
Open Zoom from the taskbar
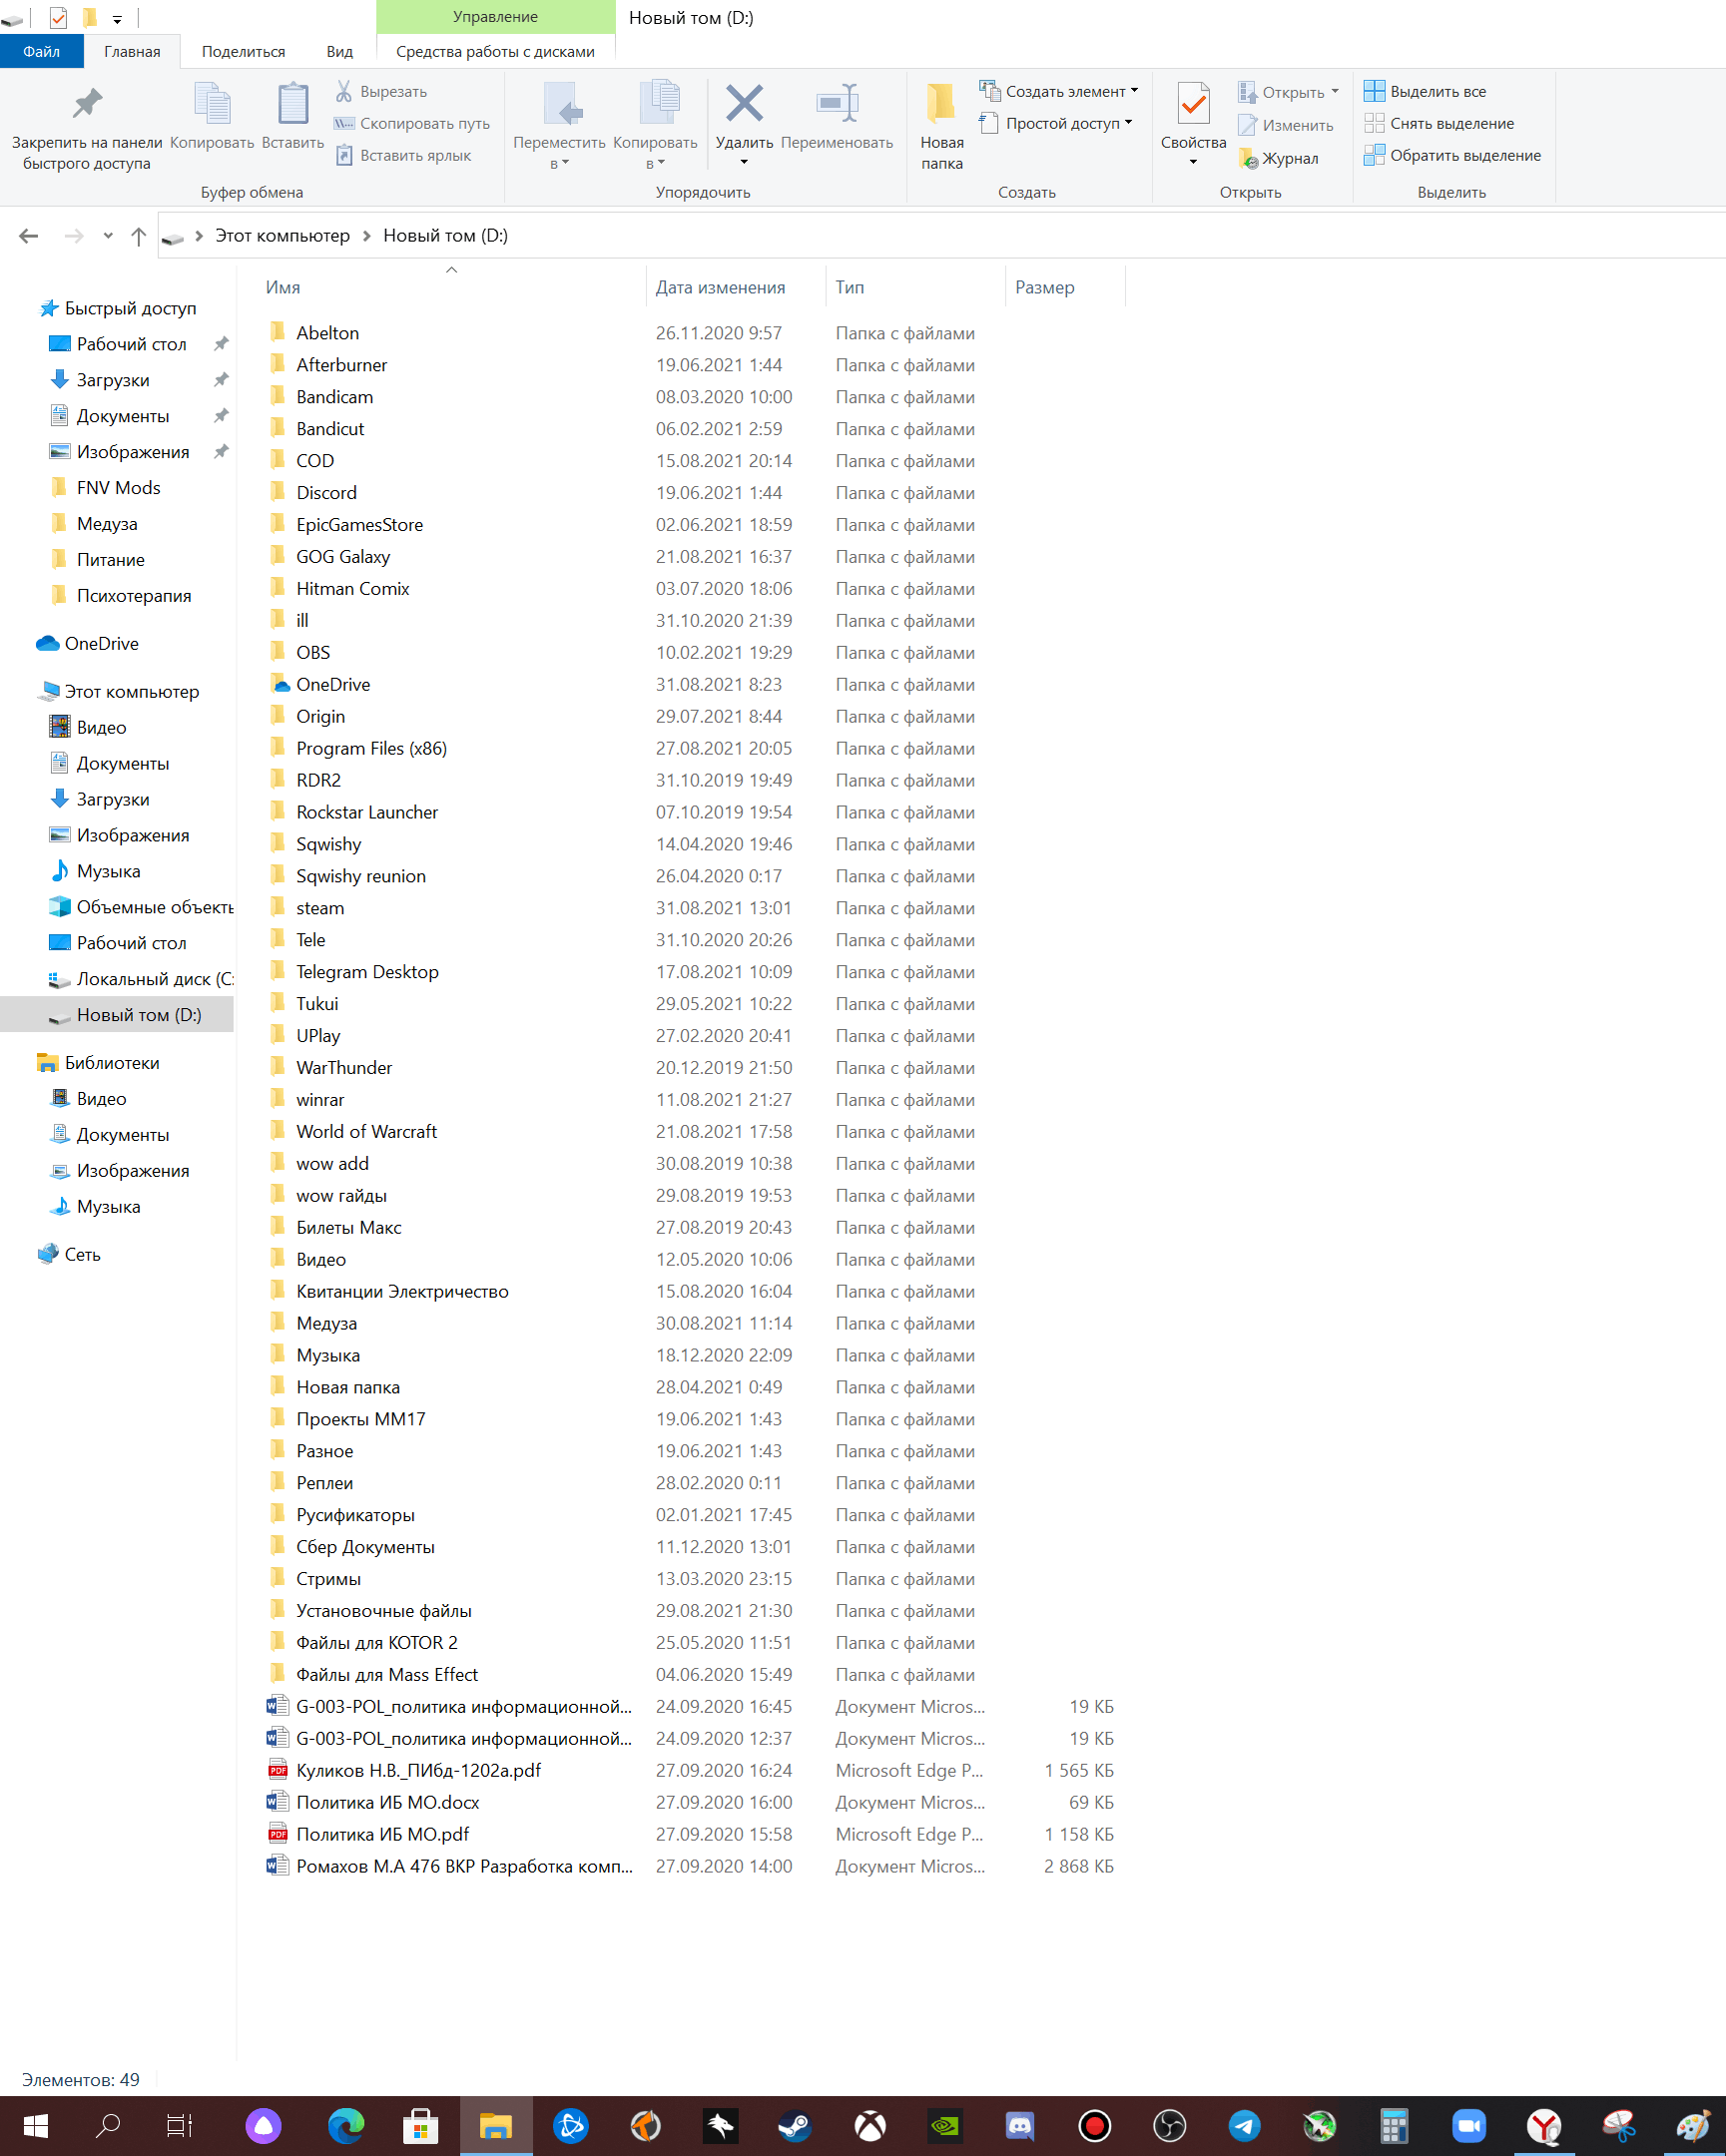pos(1470,2126)
